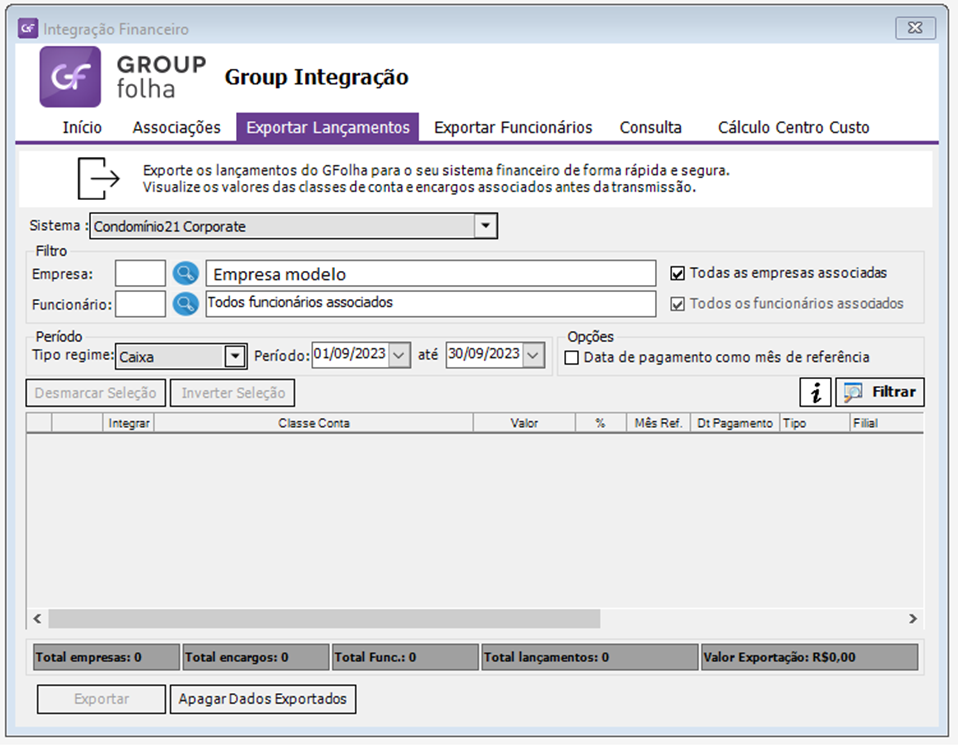This screenshot has height=746, width=958.
Task: Click the title bar GF app icon
Action: click(x=28, y=29)
